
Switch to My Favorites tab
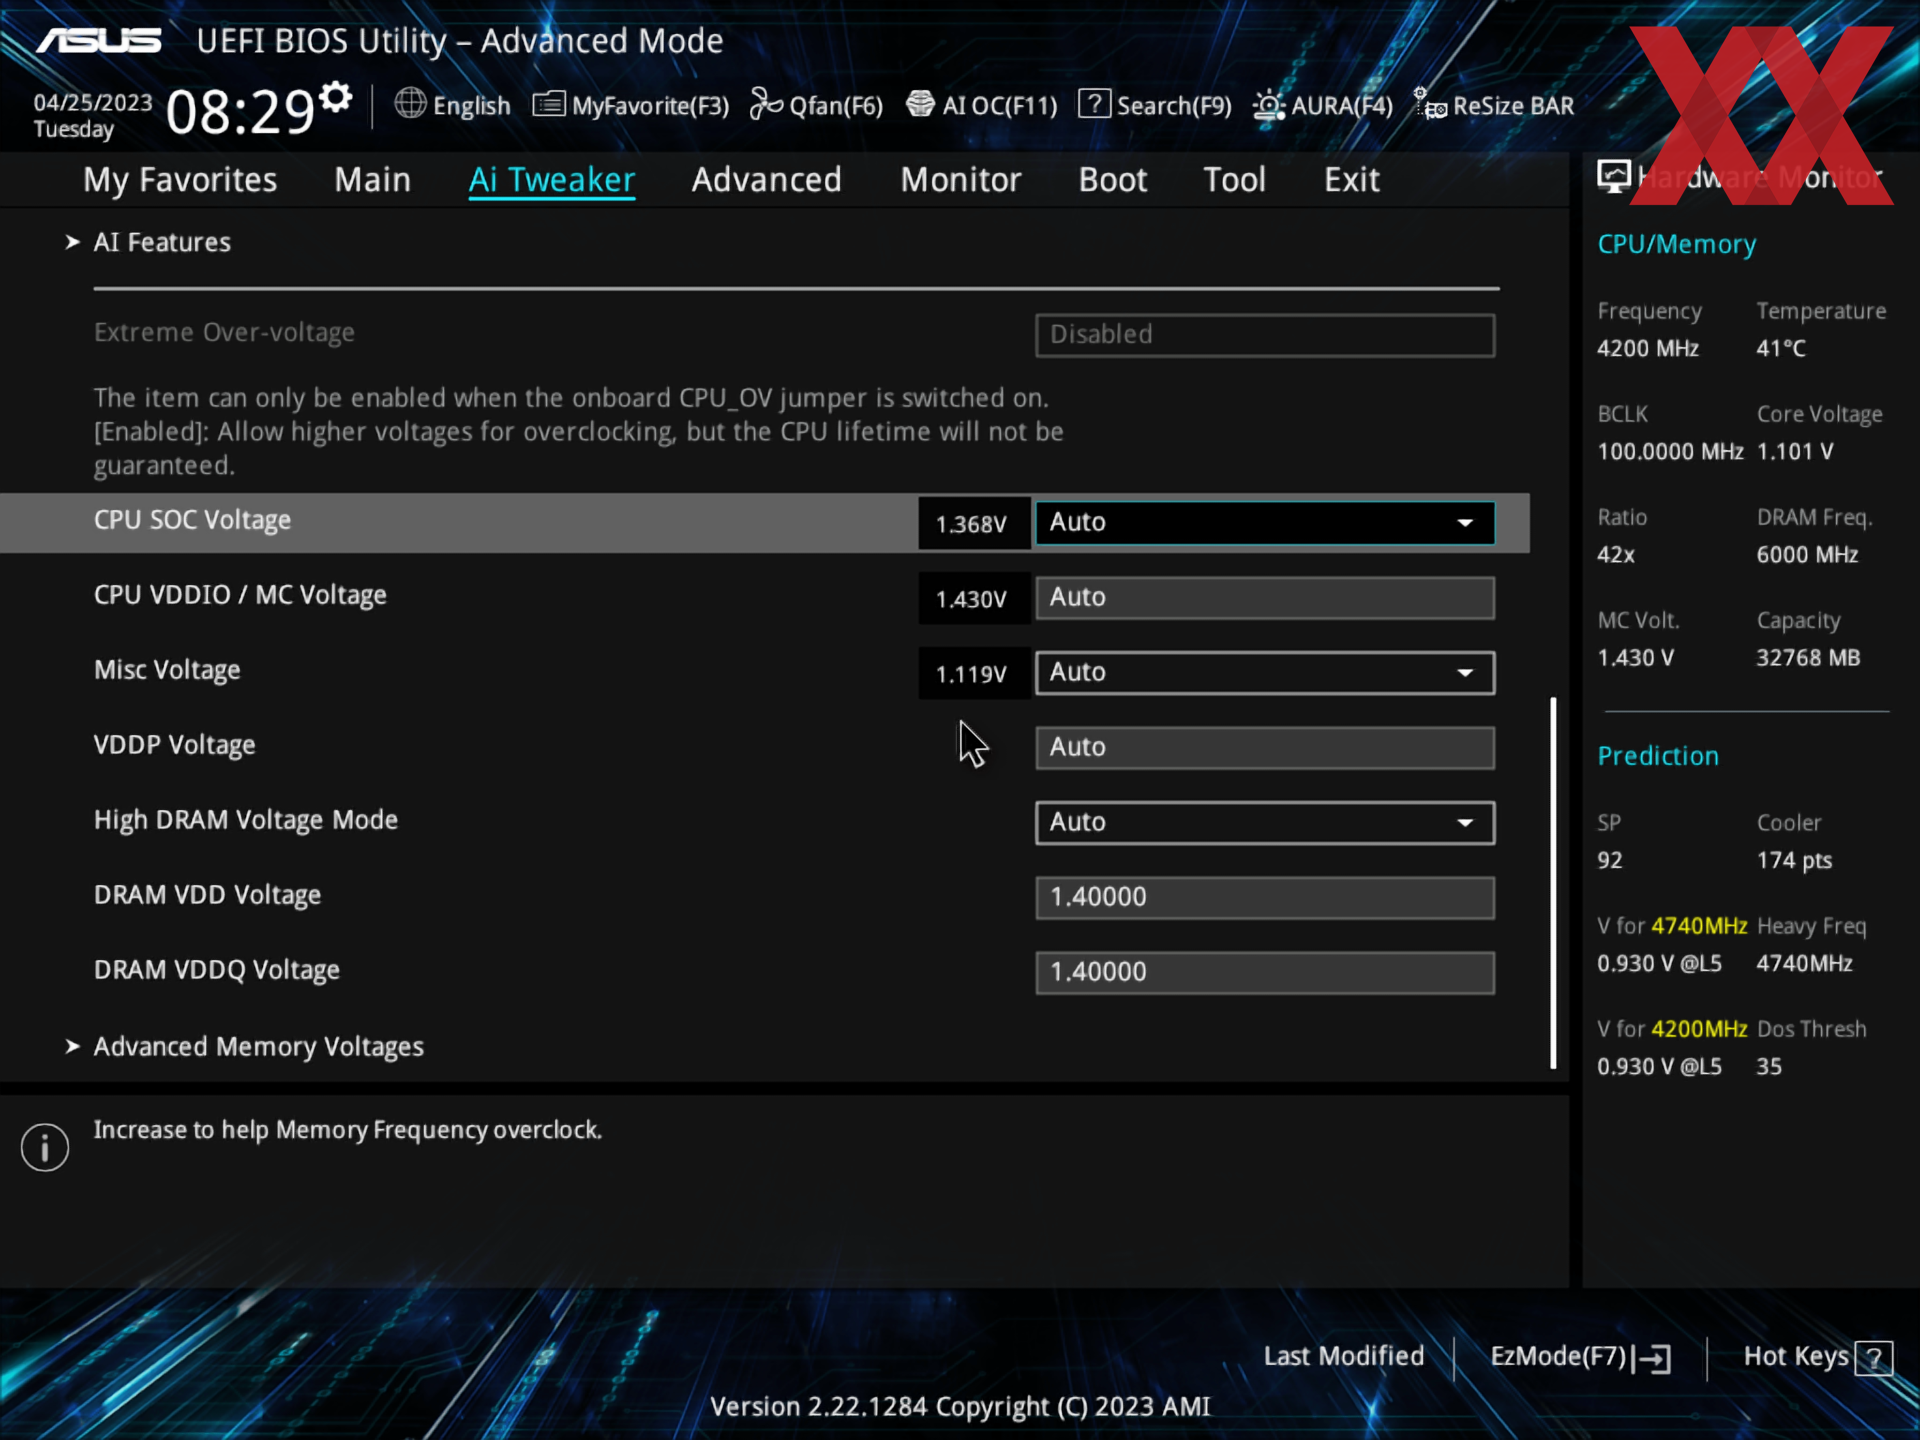click(x=180, y=180)
